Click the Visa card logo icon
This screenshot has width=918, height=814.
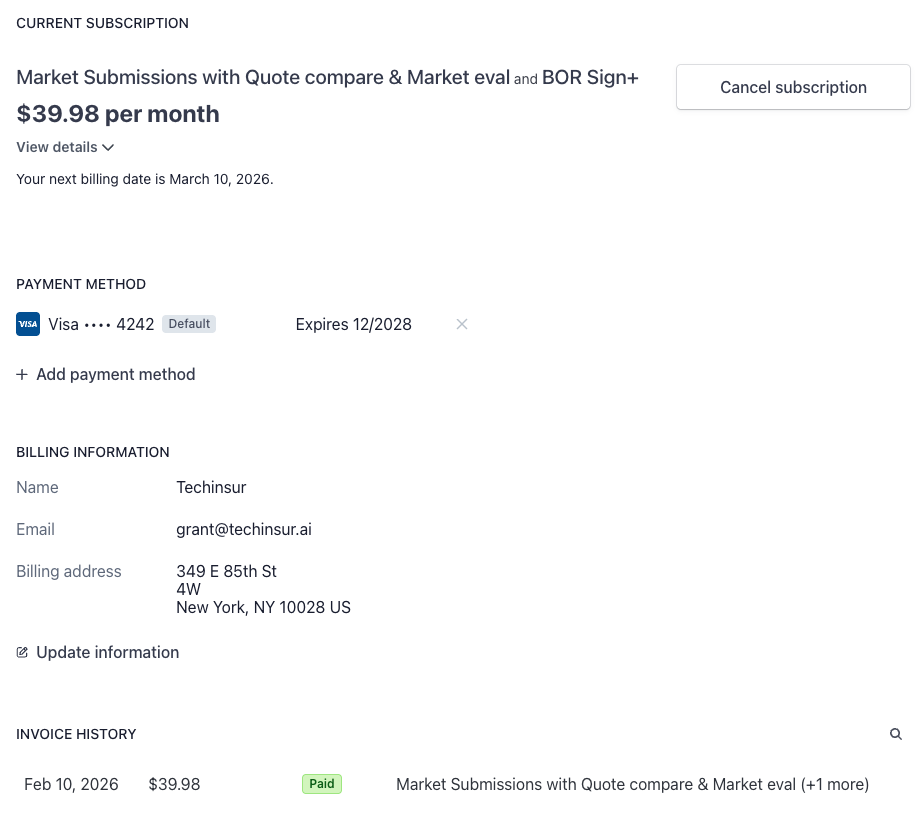pyautogui.click(x=28, y=324)
